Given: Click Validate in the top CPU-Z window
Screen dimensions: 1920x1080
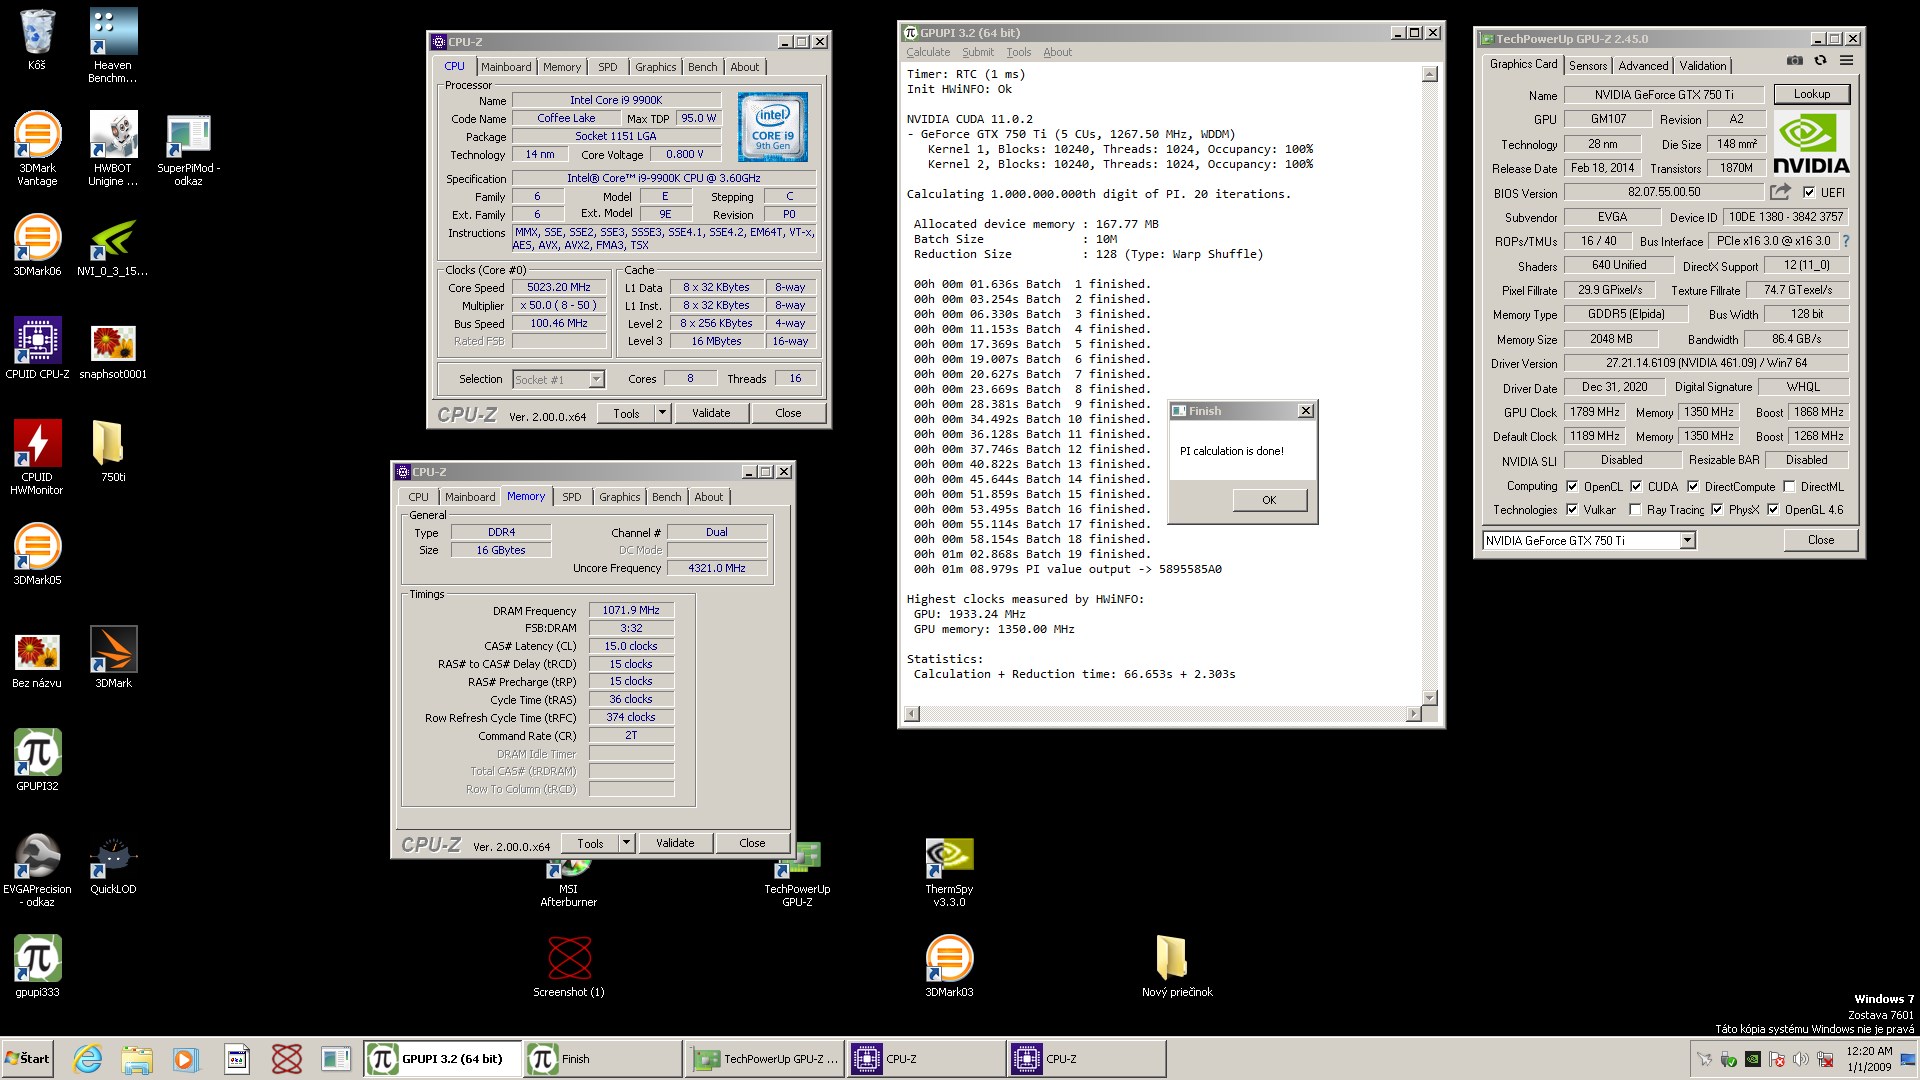Looking at the screenshot, I should [x=711, y=413].
